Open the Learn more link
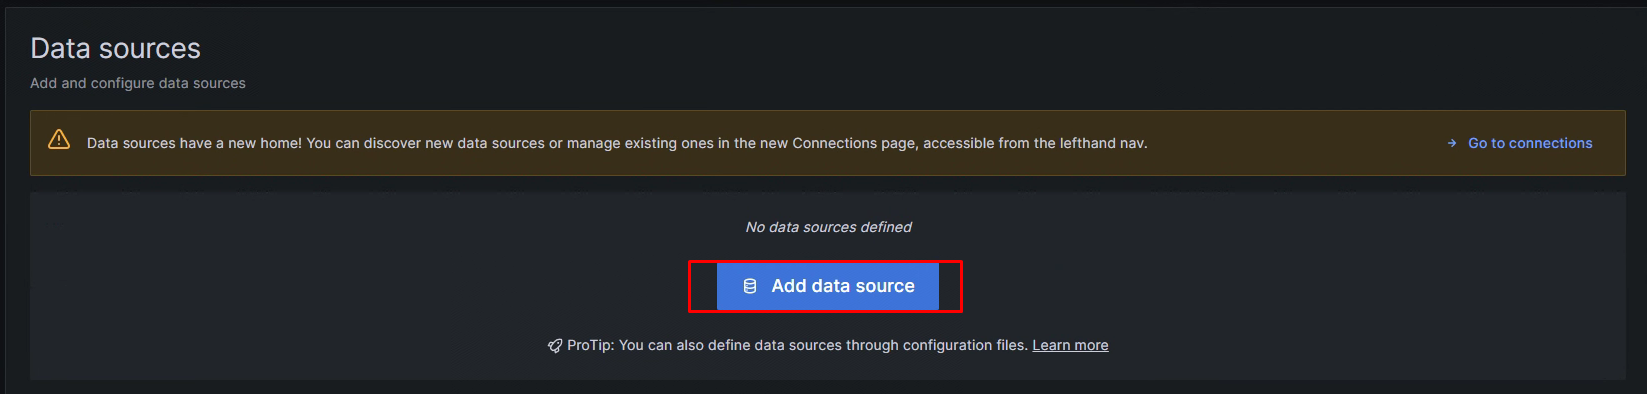Image resolution: width=1647 pixels, height=394 pixels. pos(1070,345)
